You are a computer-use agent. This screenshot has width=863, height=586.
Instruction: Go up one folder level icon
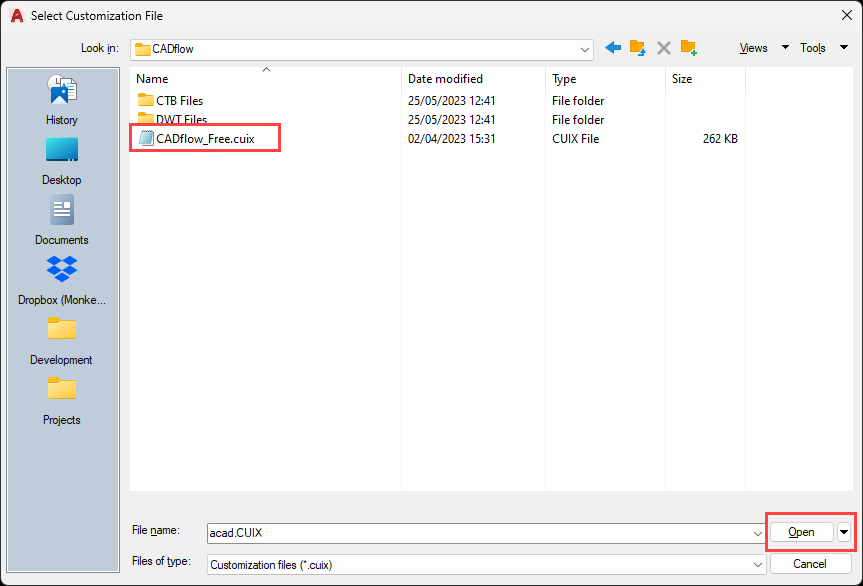637,48
